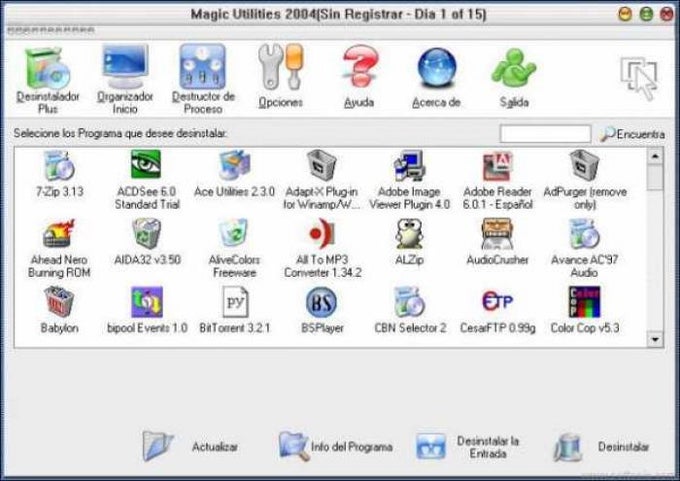This screenshot has width=680, height=481.
Task: Select Ahead Nero Burning ROM
Action: [59, 248]
